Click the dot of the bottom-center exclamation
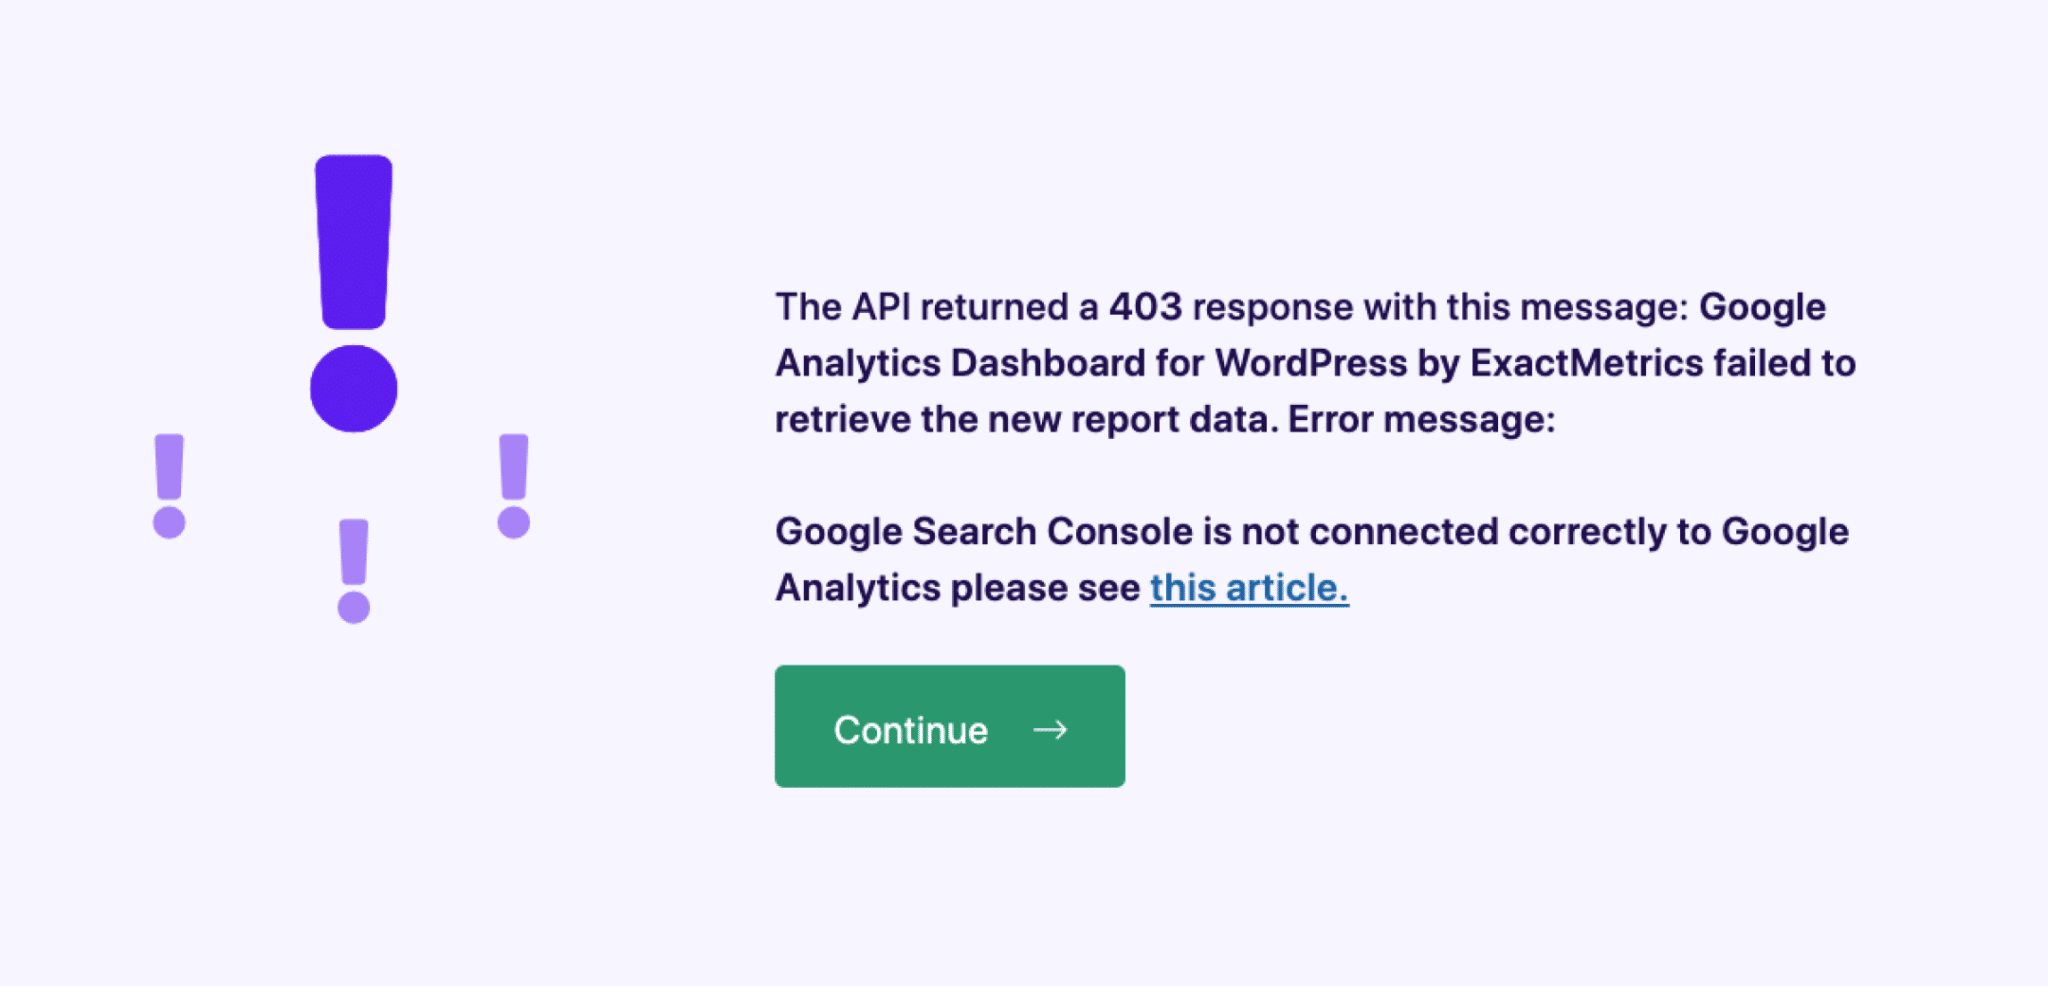 point(354,607)
